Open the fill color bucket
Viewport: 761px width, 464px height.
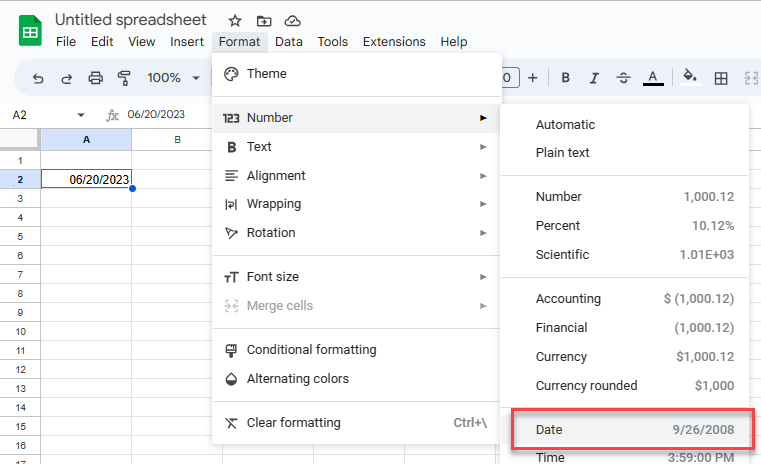[689, 77]
